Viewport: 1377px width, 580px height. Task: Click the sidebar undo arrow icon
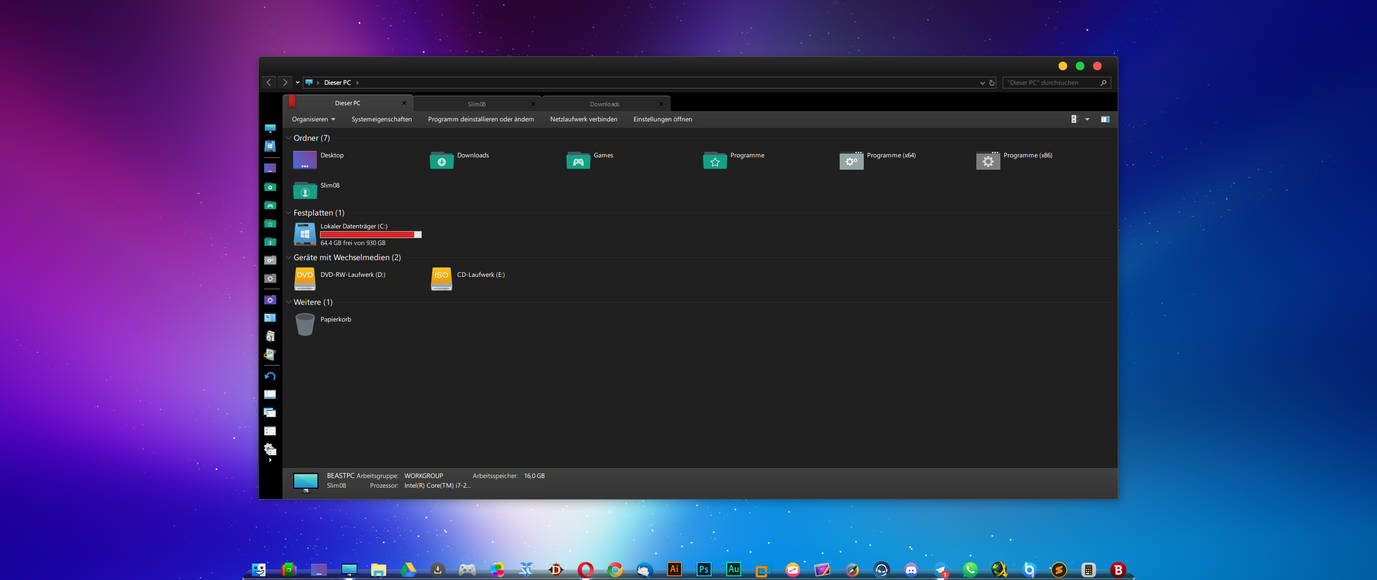coord(270,376)
